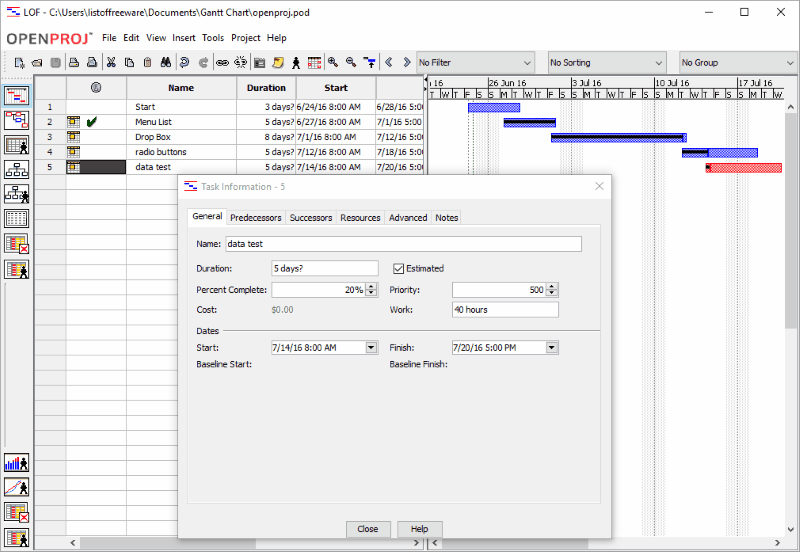
Task: Click the Help button in the dialog
Action: click(x=419, y=529)
